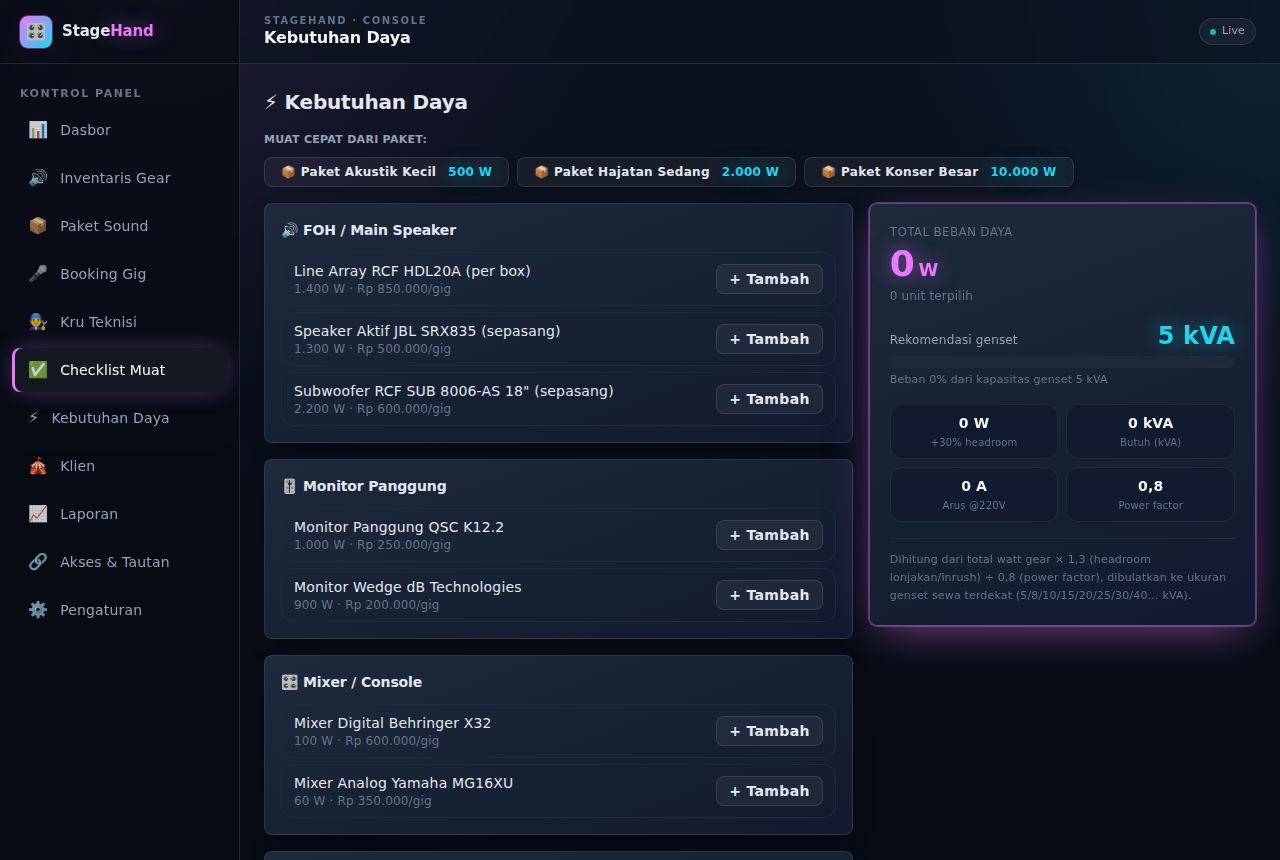Add Line Array RCF HDL20A
Viewport: 1280px width, 860px height.
tap(769, 279)
